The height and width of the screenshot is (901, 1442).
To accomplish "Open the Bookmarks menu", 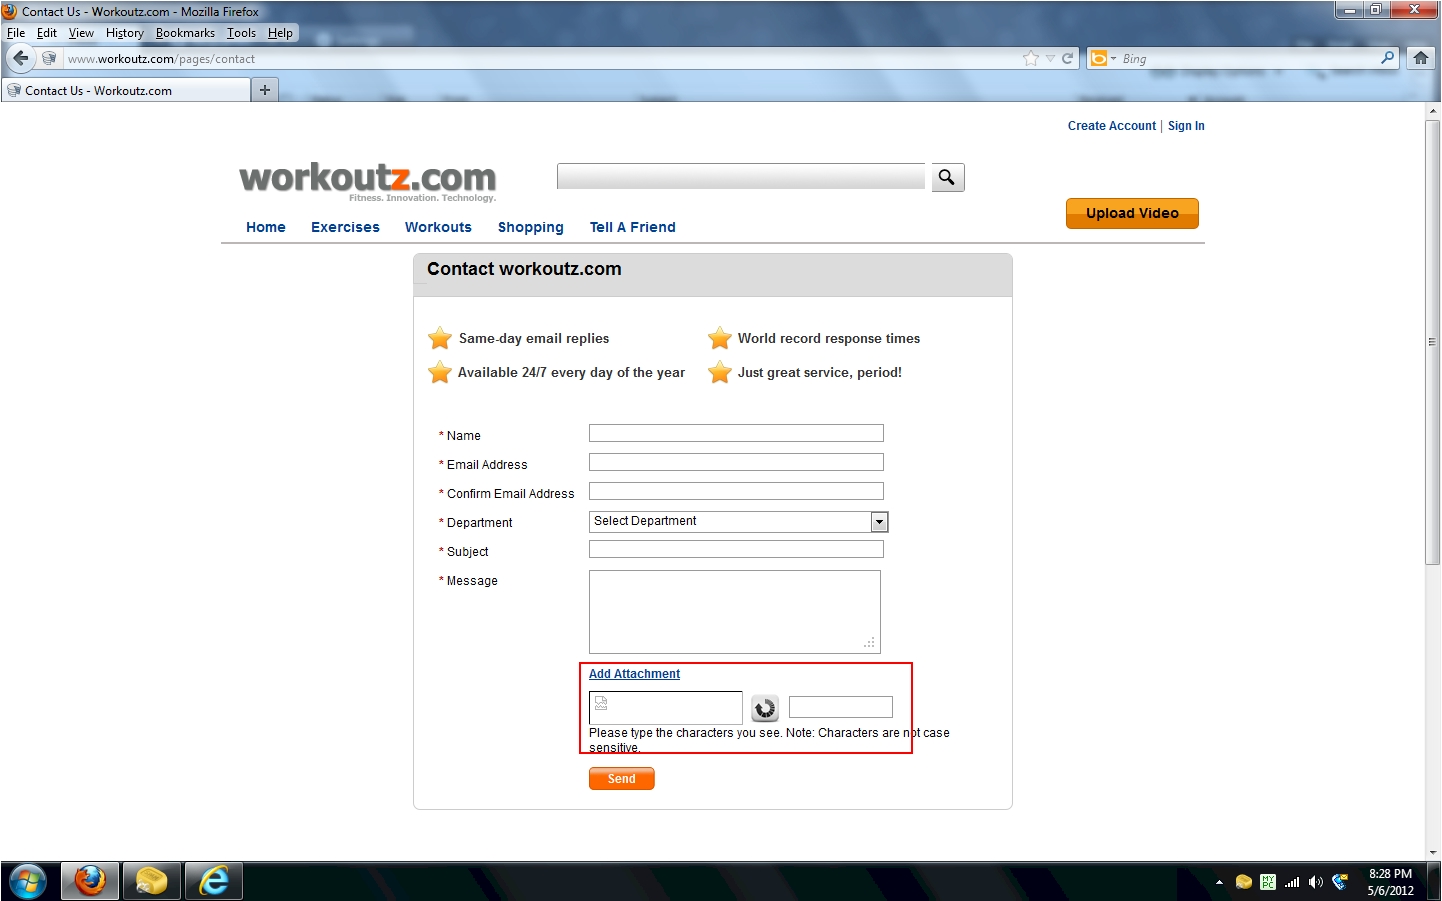I will coord(185,33).
